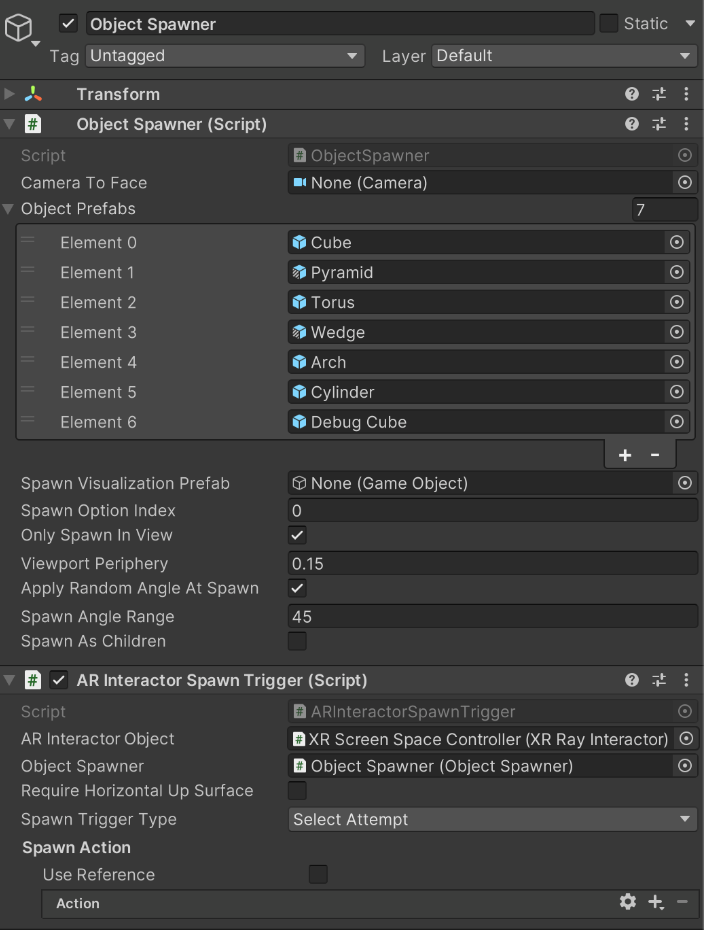Open object picker for AR Interactor Object field

(685, 738)
